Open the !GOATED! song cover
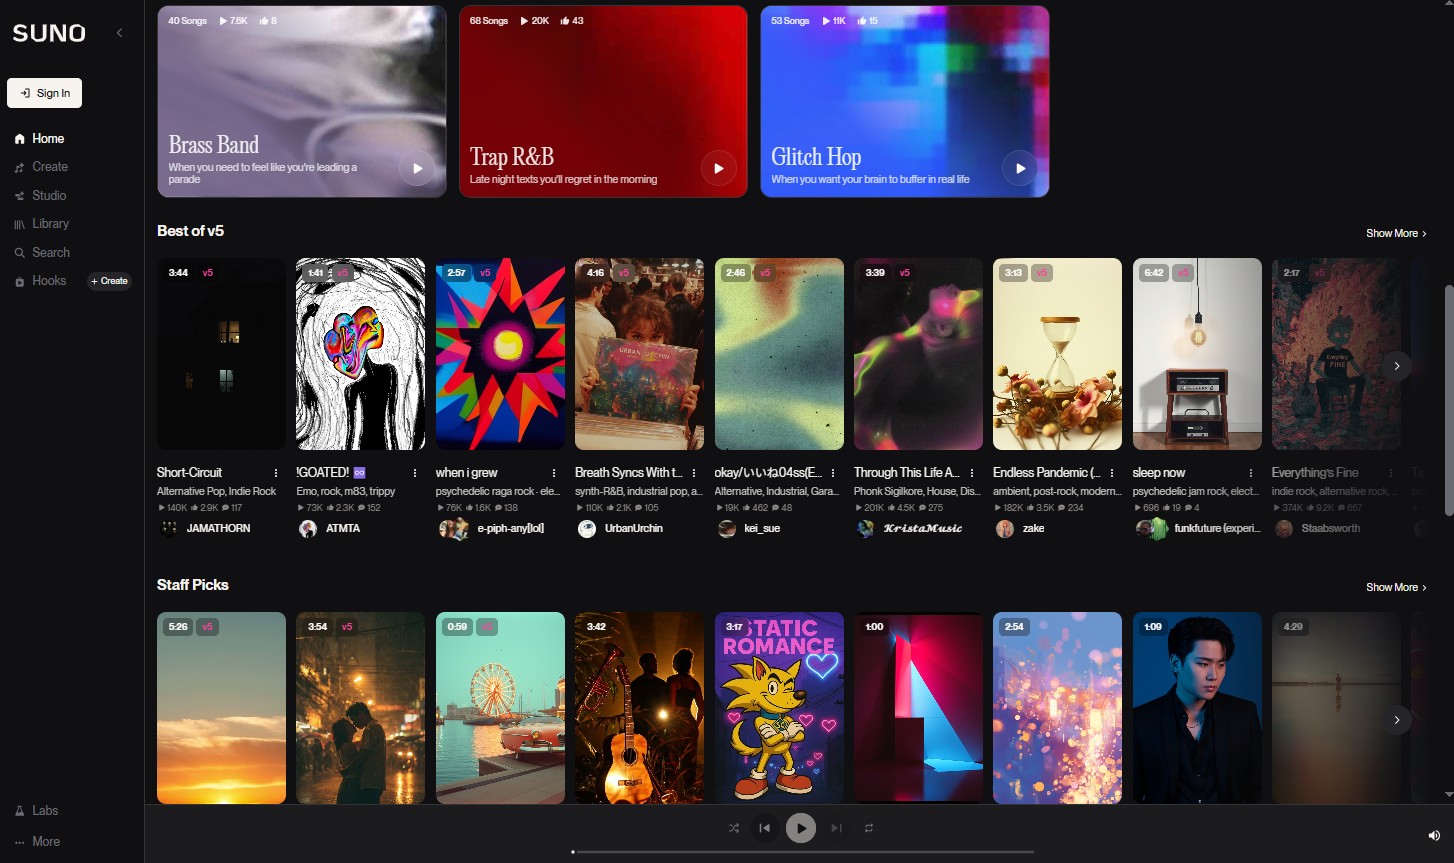This screenshot has width=1454, height=863. [x=361, y=354]
